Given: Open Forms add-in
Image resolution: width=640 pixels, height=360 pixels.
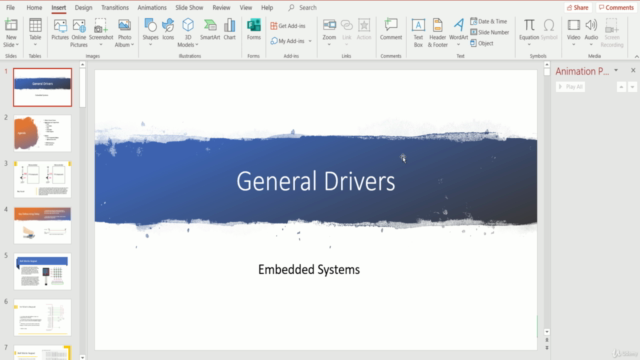Looking at the screenshot, I should [253, 29].
